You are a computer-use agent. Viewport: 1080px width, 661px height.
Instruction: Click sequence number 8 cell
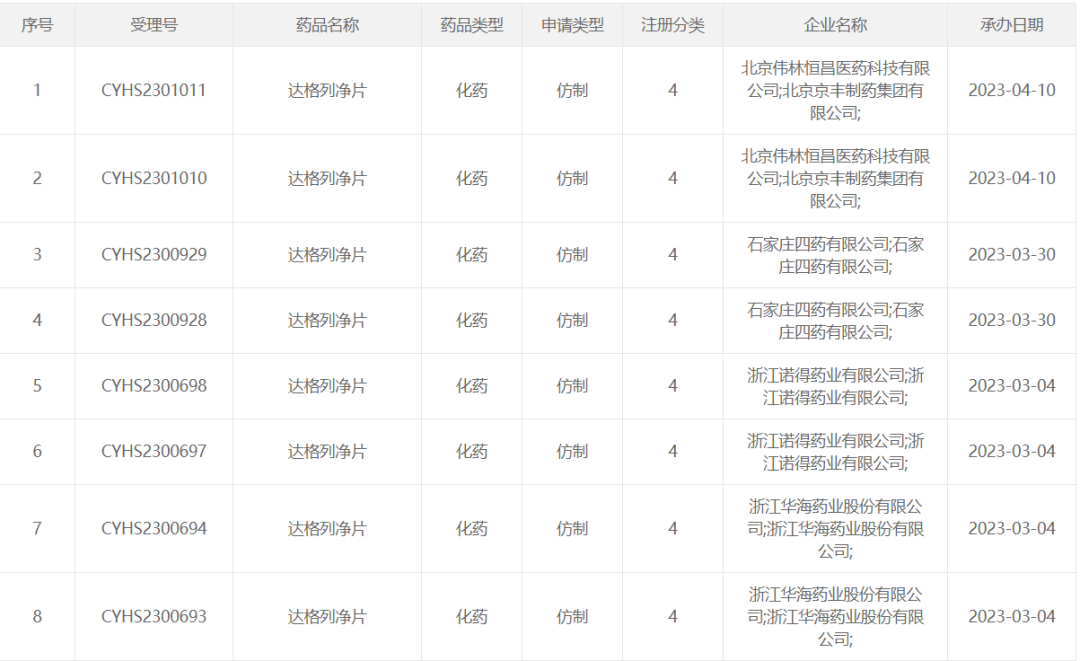pos(37,616)
